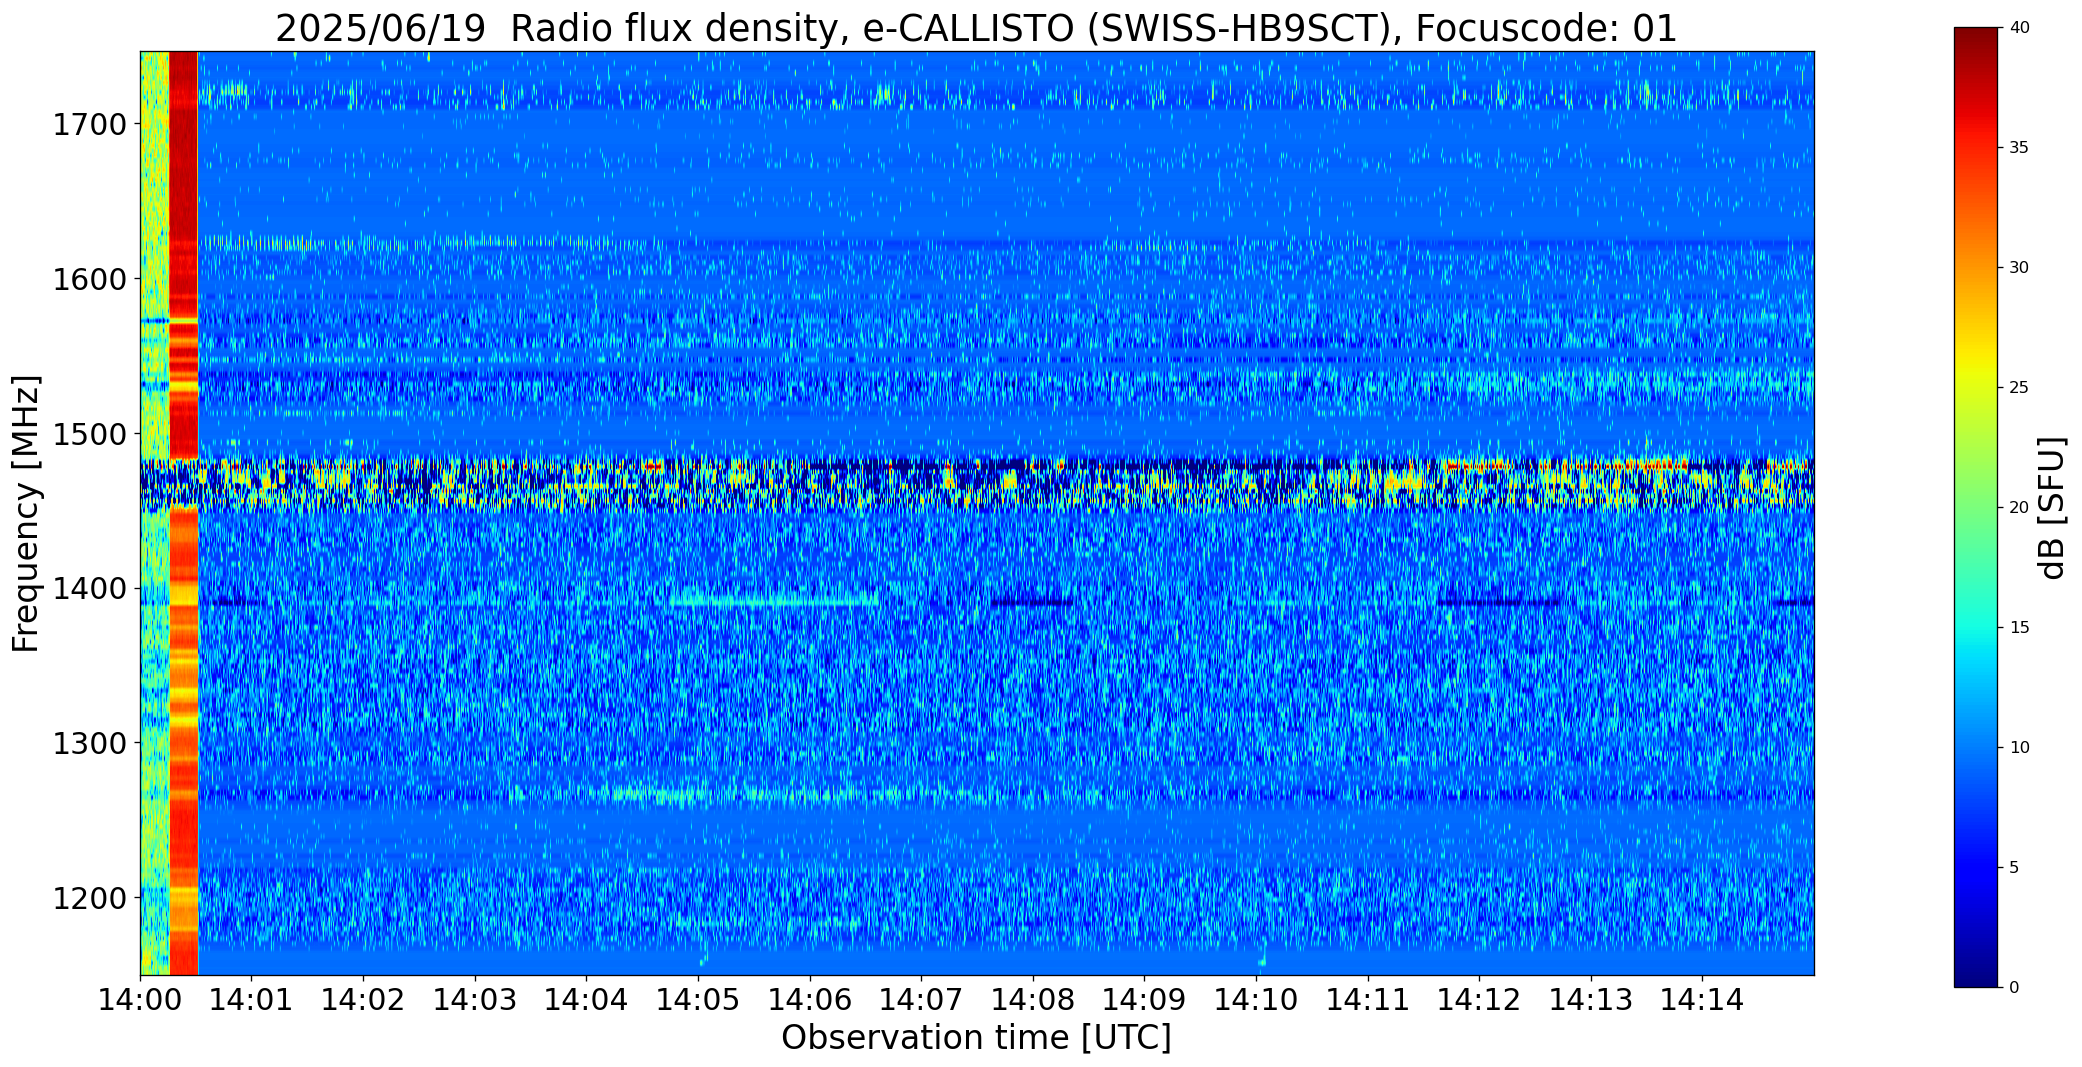The width and height of the screenshot is (2082, 1067).
Task: Click the 14:13 time tick label
Action: [x=1591, y=999]
